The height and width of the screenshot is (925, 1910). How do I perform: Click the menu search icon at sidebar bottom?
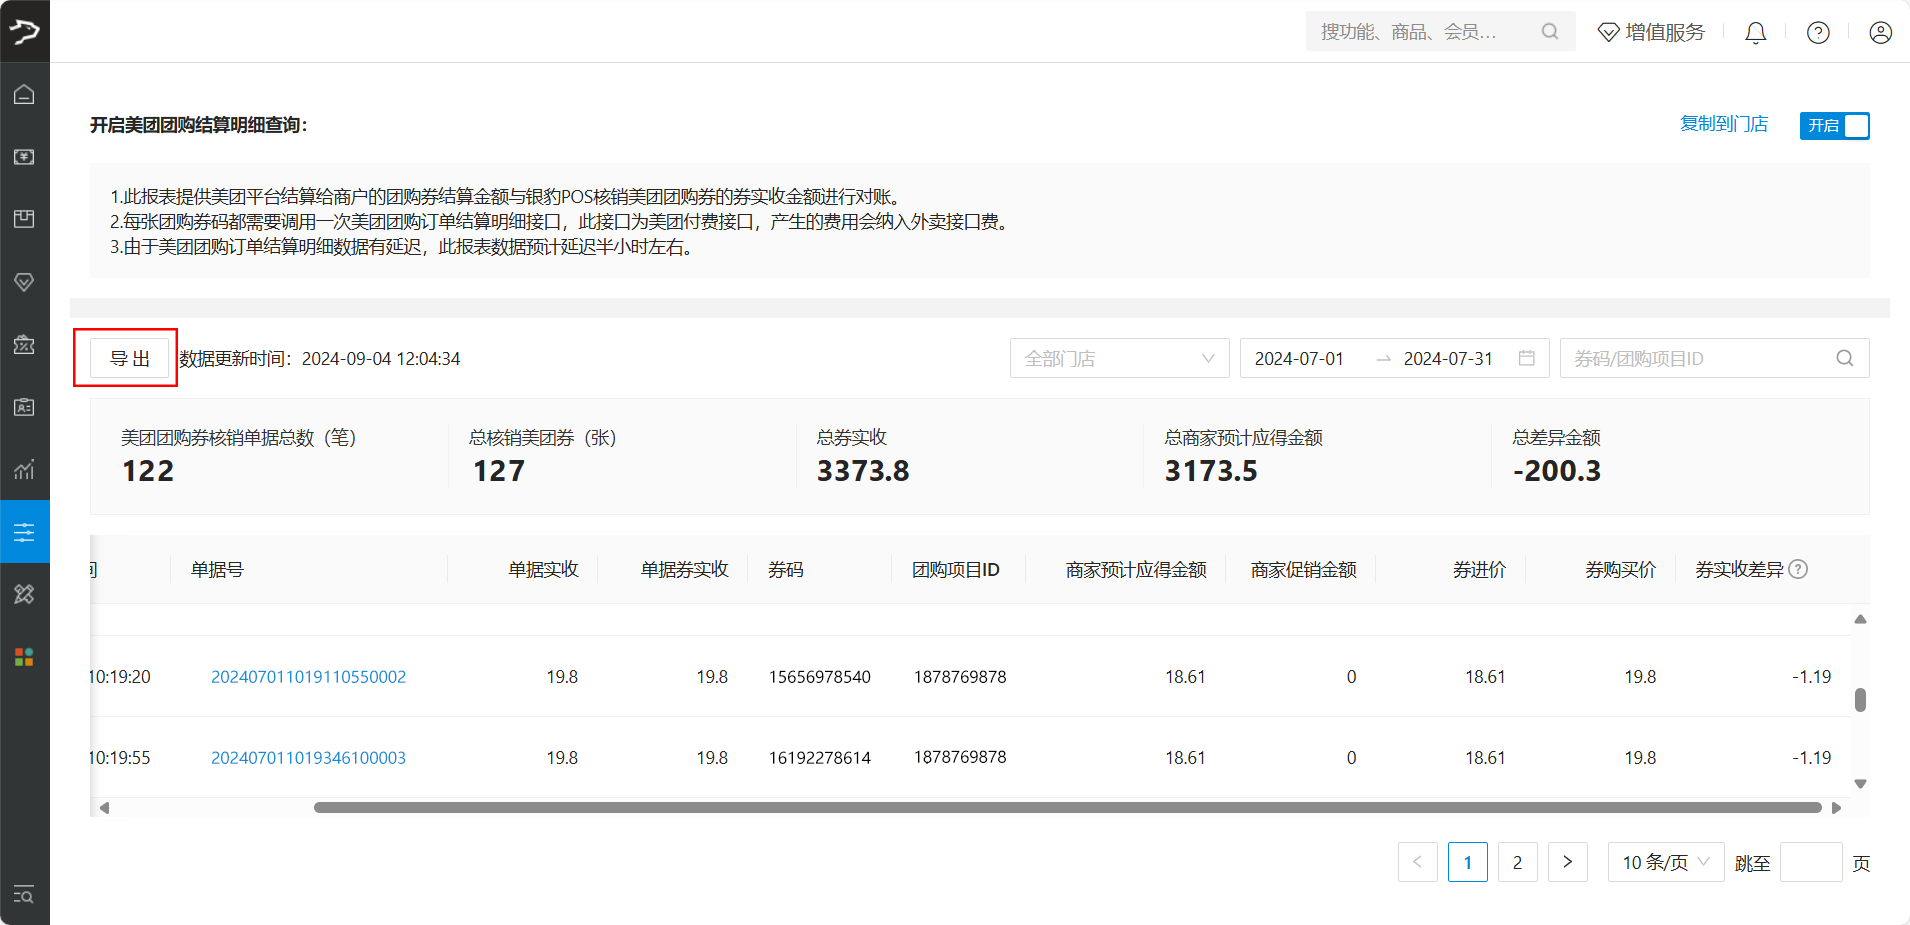click(24, 894)
